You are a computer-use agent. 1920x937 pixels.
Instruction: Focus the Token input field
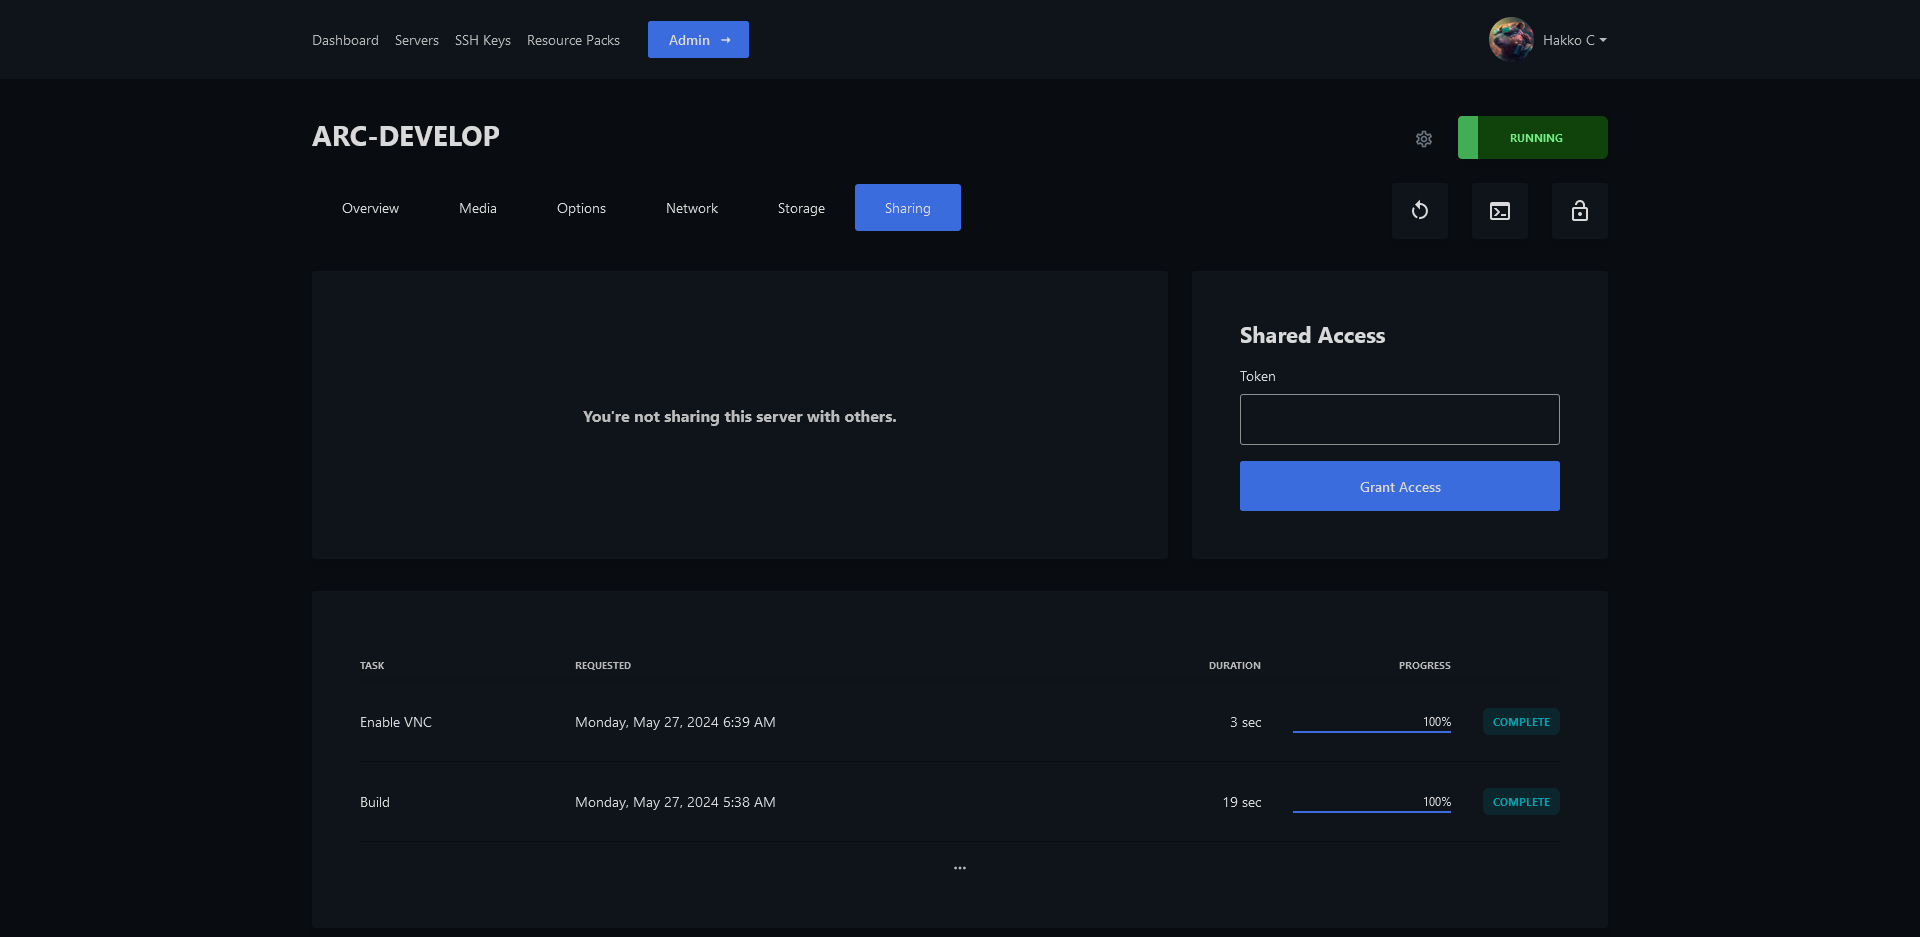tap(1399, 419)
